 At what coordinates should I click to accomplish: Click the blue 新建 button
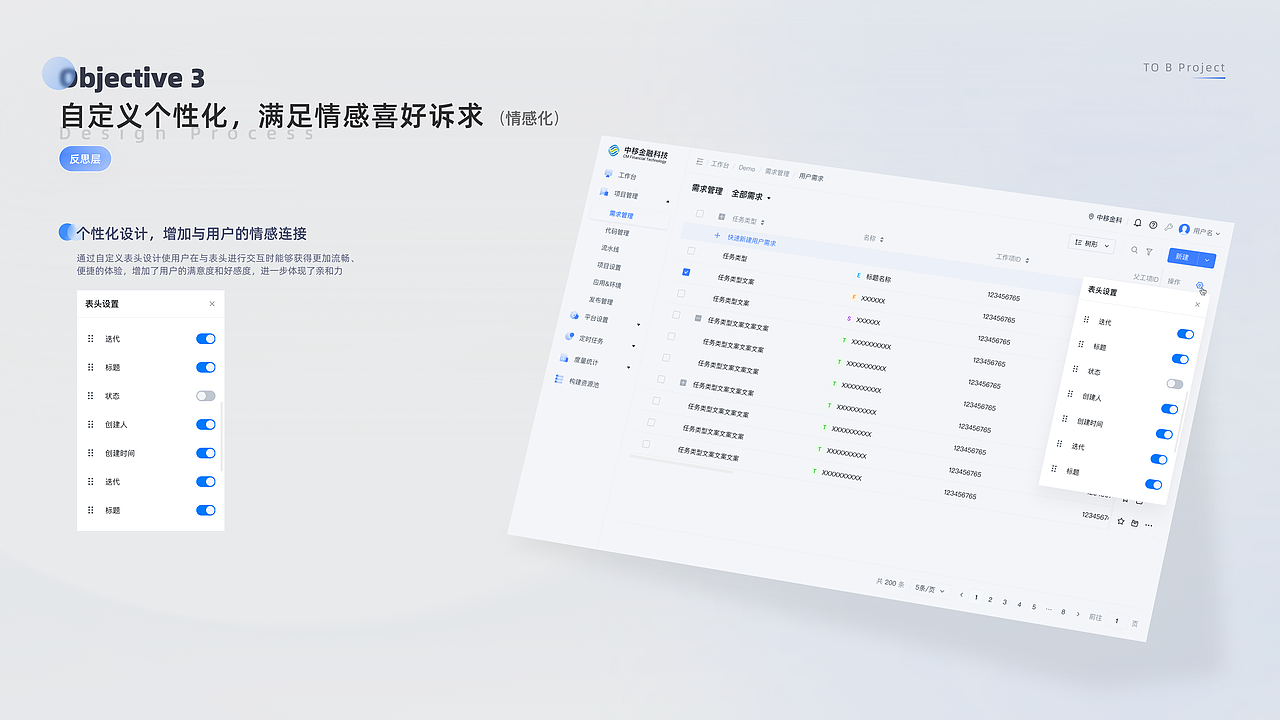click(1184, 257)
